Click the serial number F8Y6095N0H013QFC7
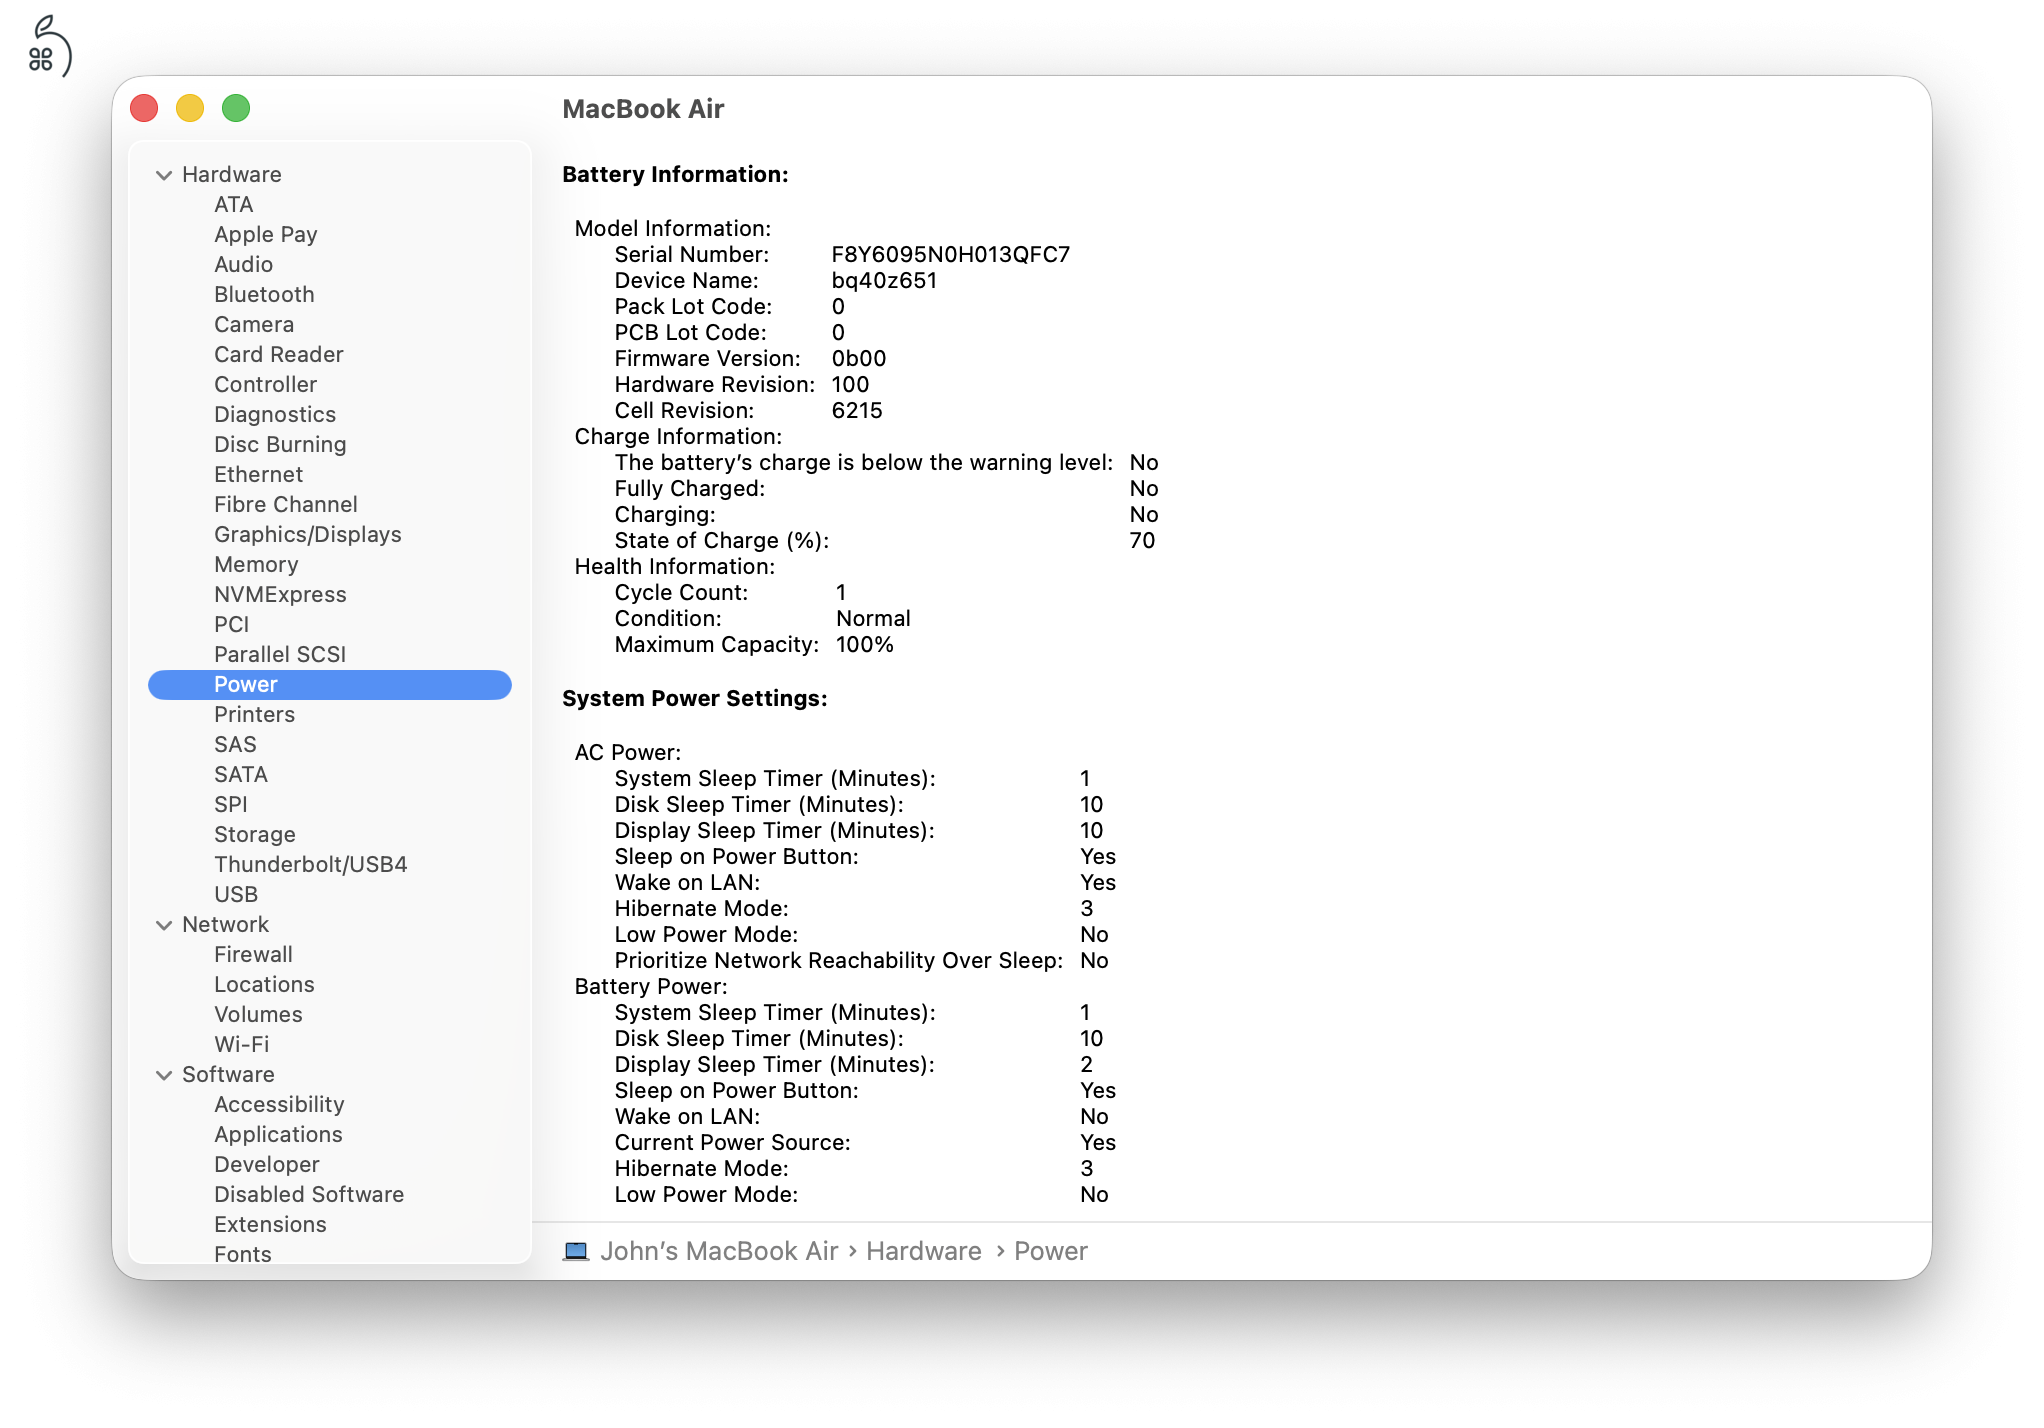The height and width of the screenshot is (1428, 2044). [x=951, y=254]
